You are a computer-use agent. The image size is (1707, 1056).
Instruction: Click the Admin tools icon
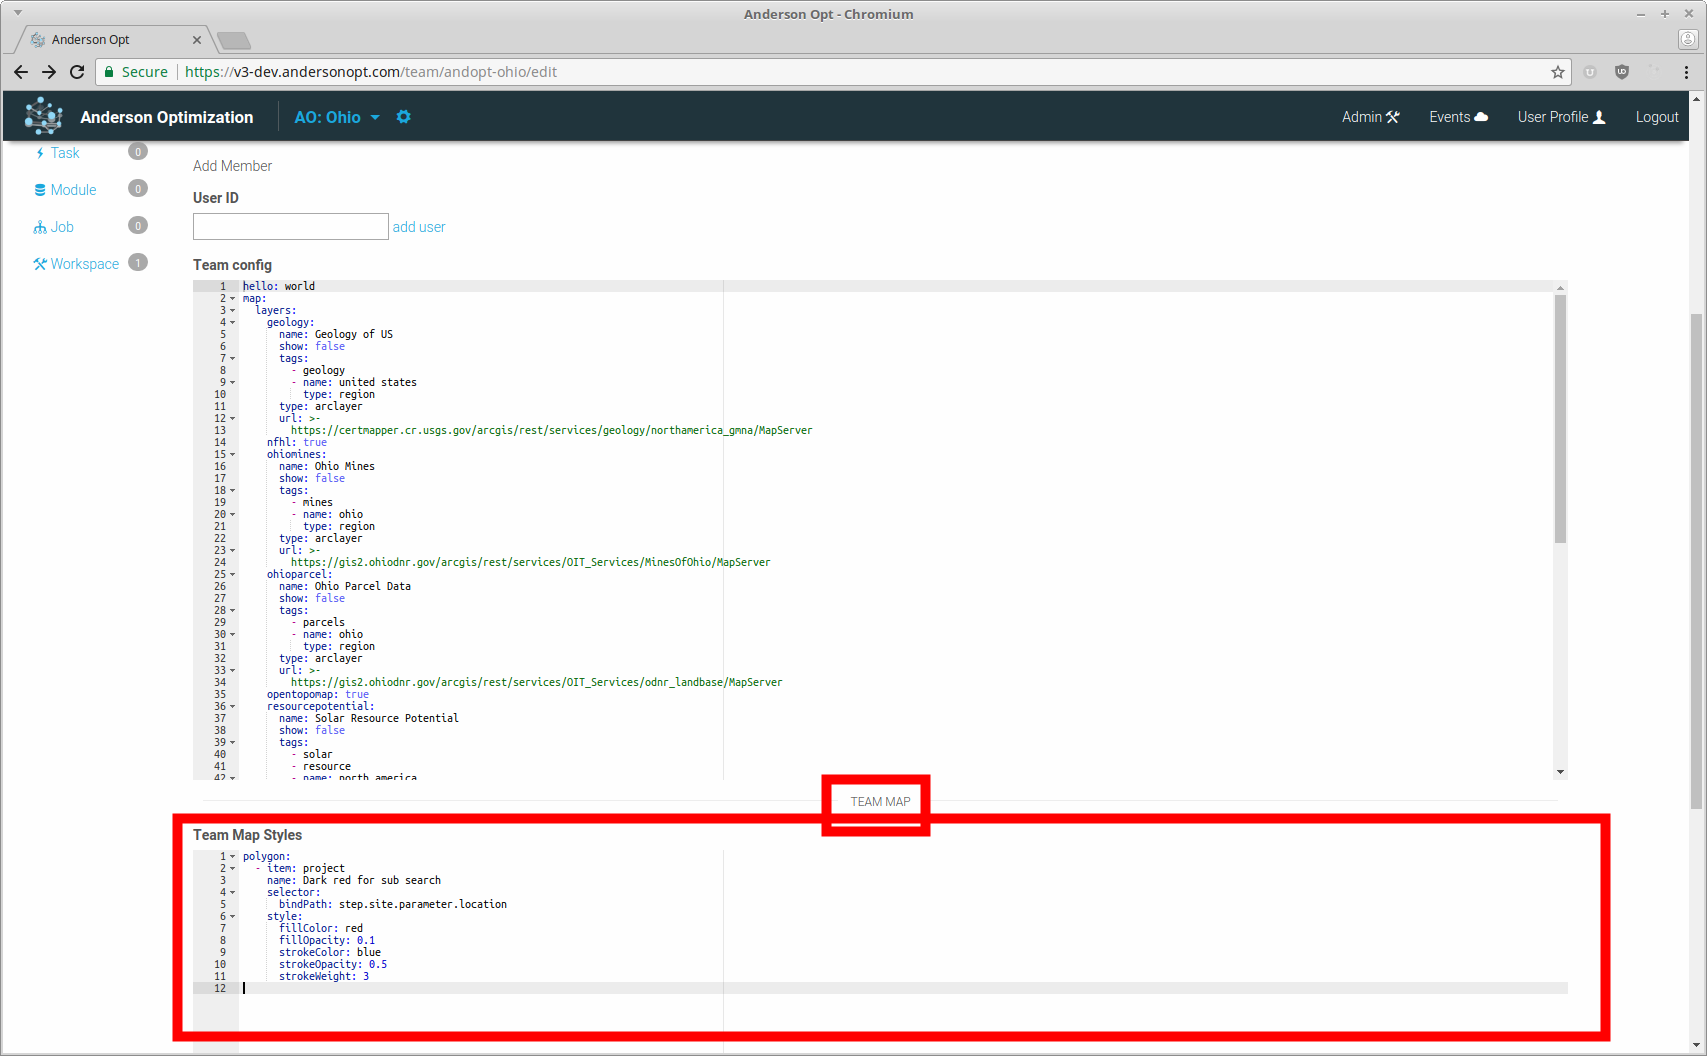1392,117
